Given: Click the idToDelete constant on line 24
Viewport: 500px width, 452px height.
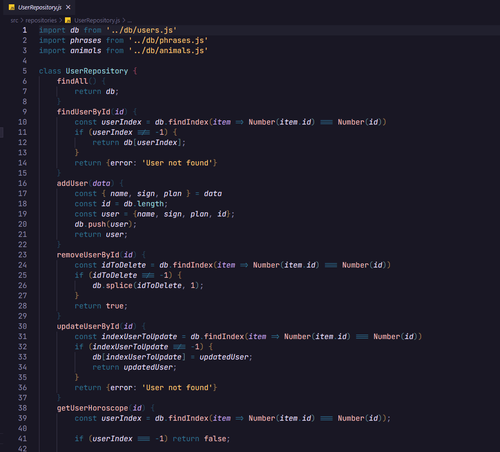Looking at the screenshot, I should click(124, 265).
